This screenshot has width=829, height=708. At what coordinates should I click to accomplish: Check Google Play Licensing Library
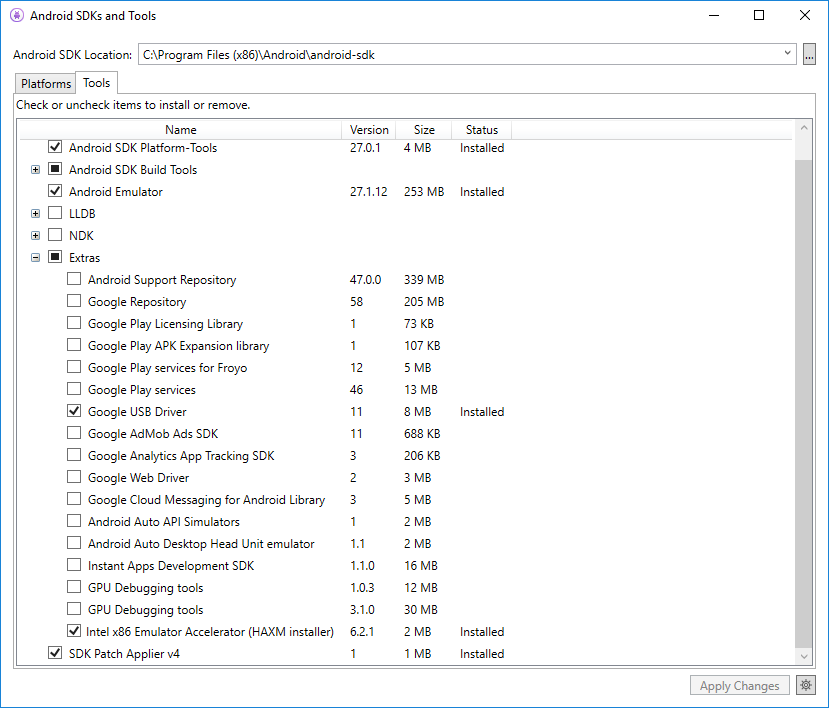tap(74, 323)
